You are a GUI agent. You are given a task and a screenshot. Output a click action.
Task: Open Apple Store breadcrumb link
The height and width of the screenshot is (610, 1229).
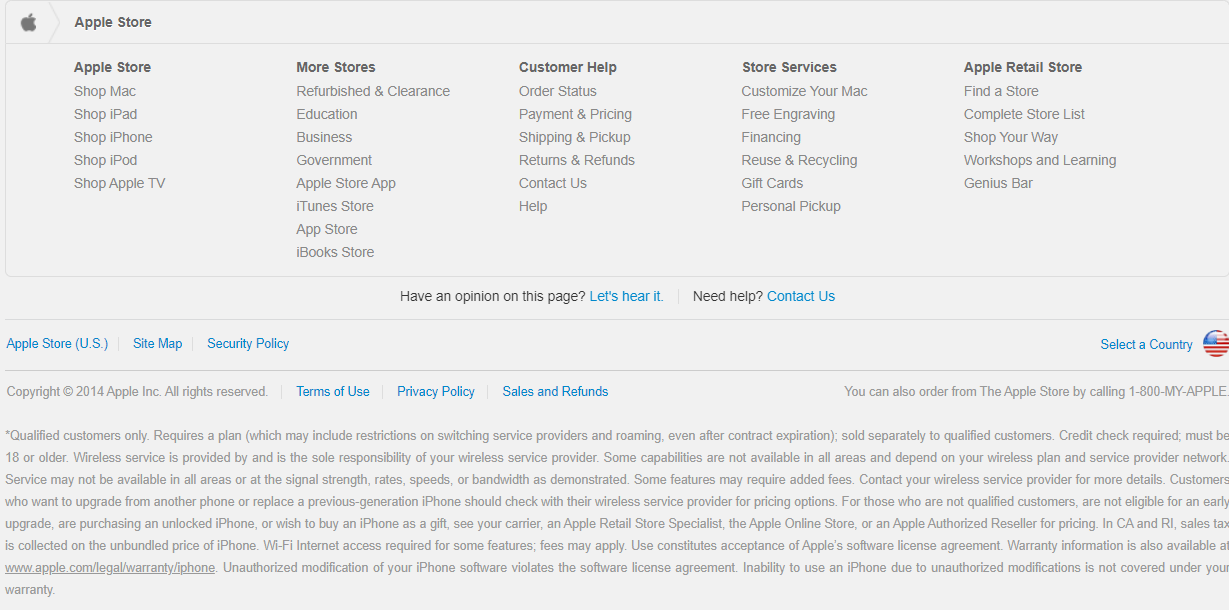tap(113, 22)
